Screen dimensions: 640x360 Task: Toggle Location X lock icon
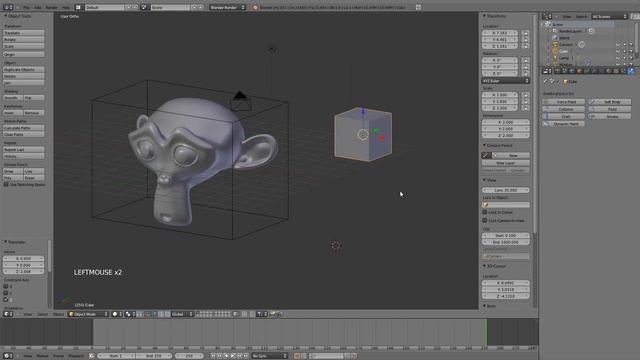526,33
